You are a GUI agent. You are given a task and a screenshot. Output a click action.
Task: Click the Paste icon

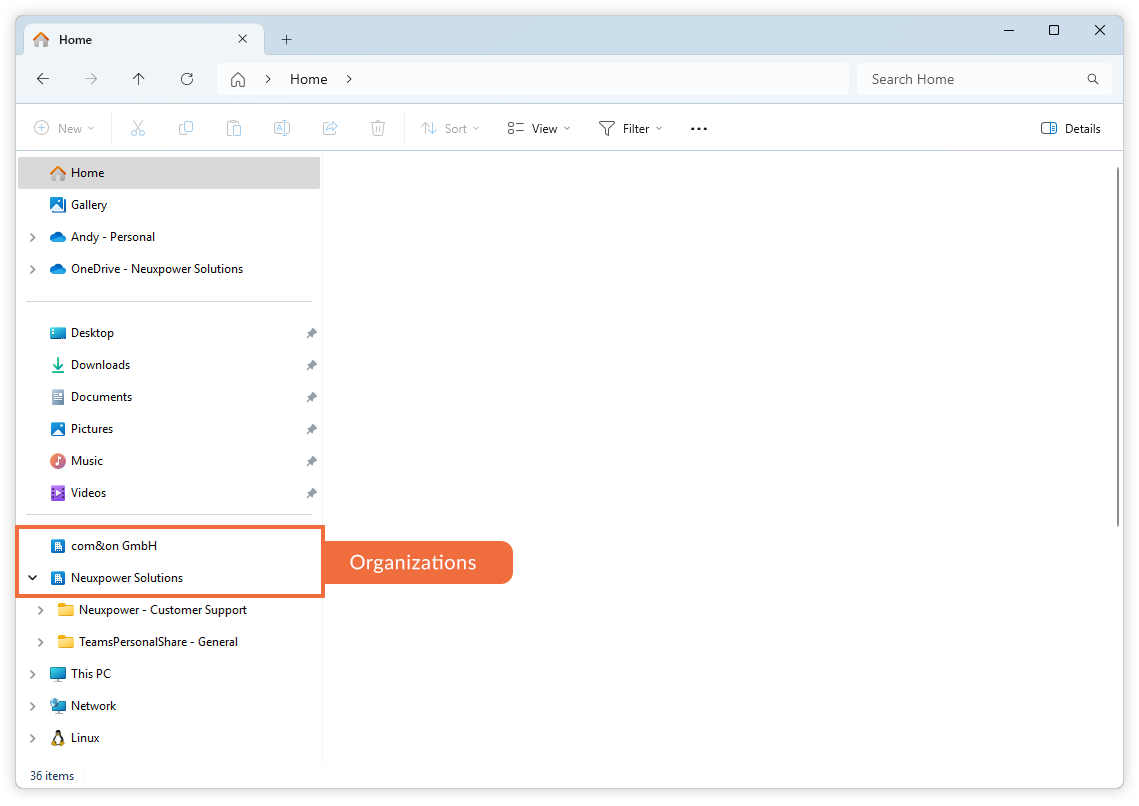click(x=234, y=128)
